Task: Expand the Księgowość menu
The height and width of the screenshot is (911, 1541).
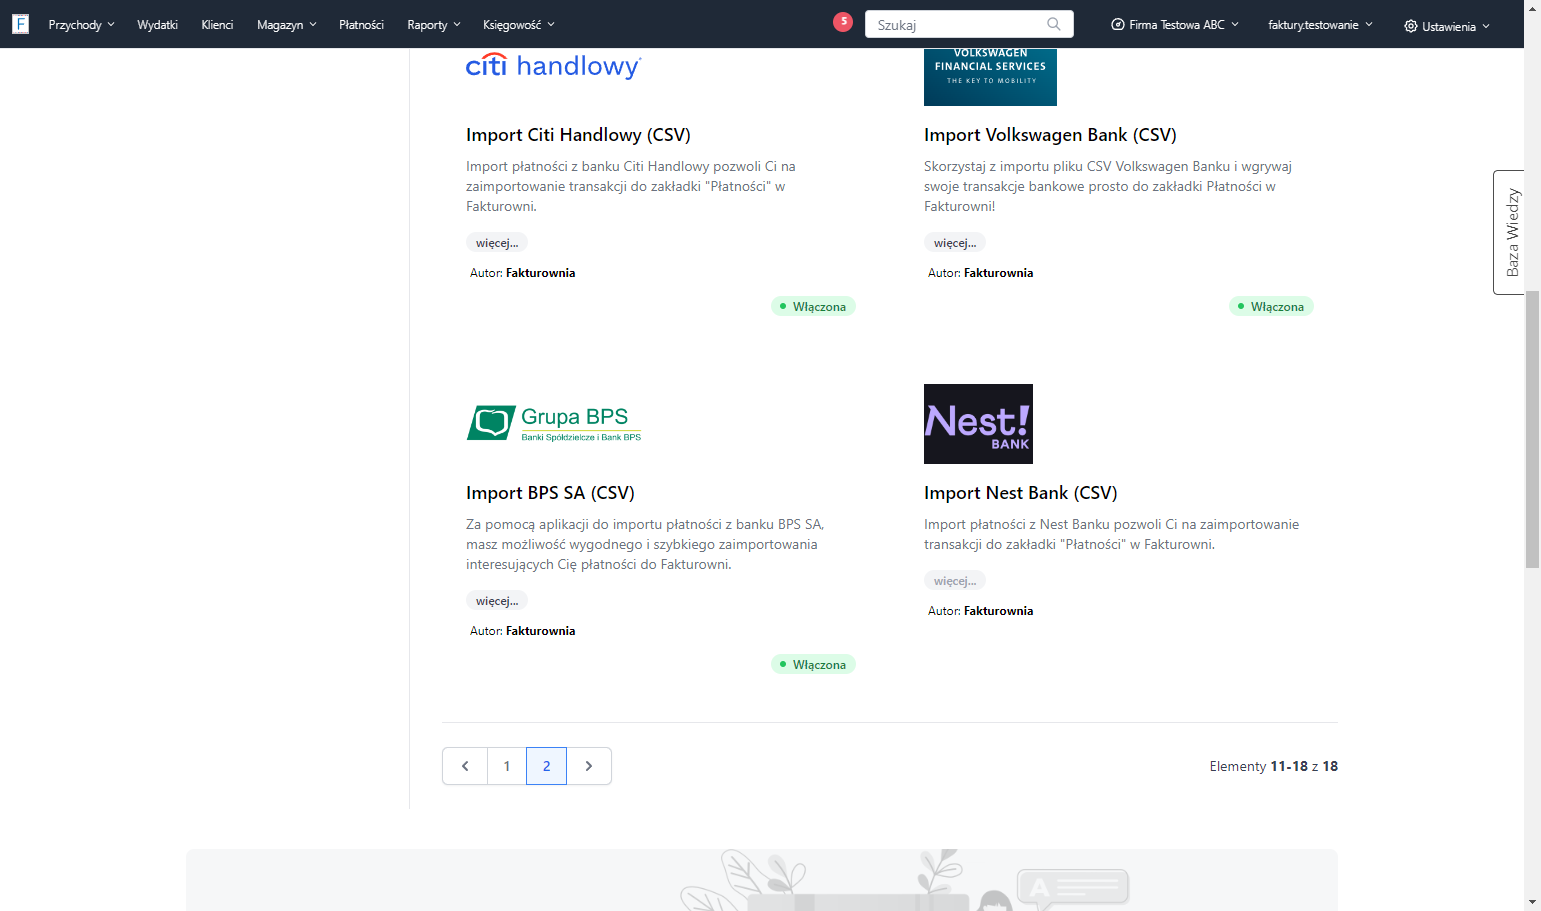Action: 518,24
